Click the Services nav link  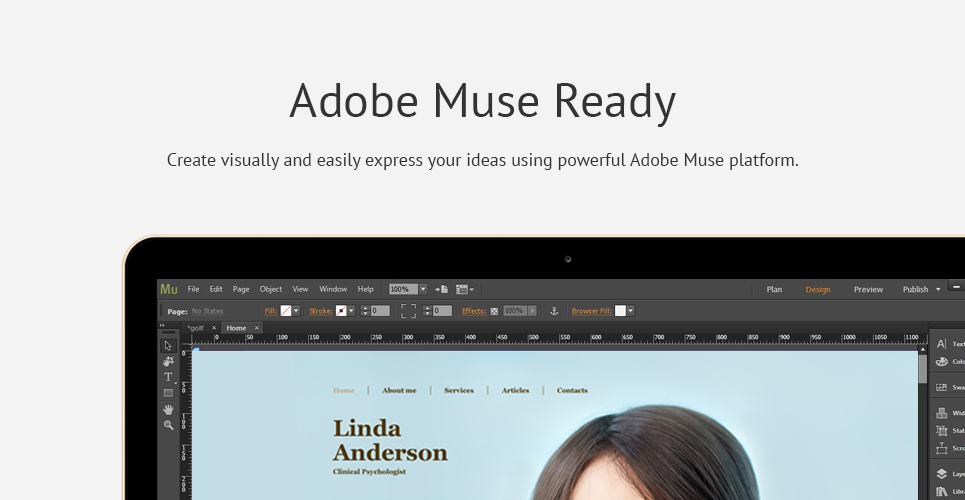point(458,390)
